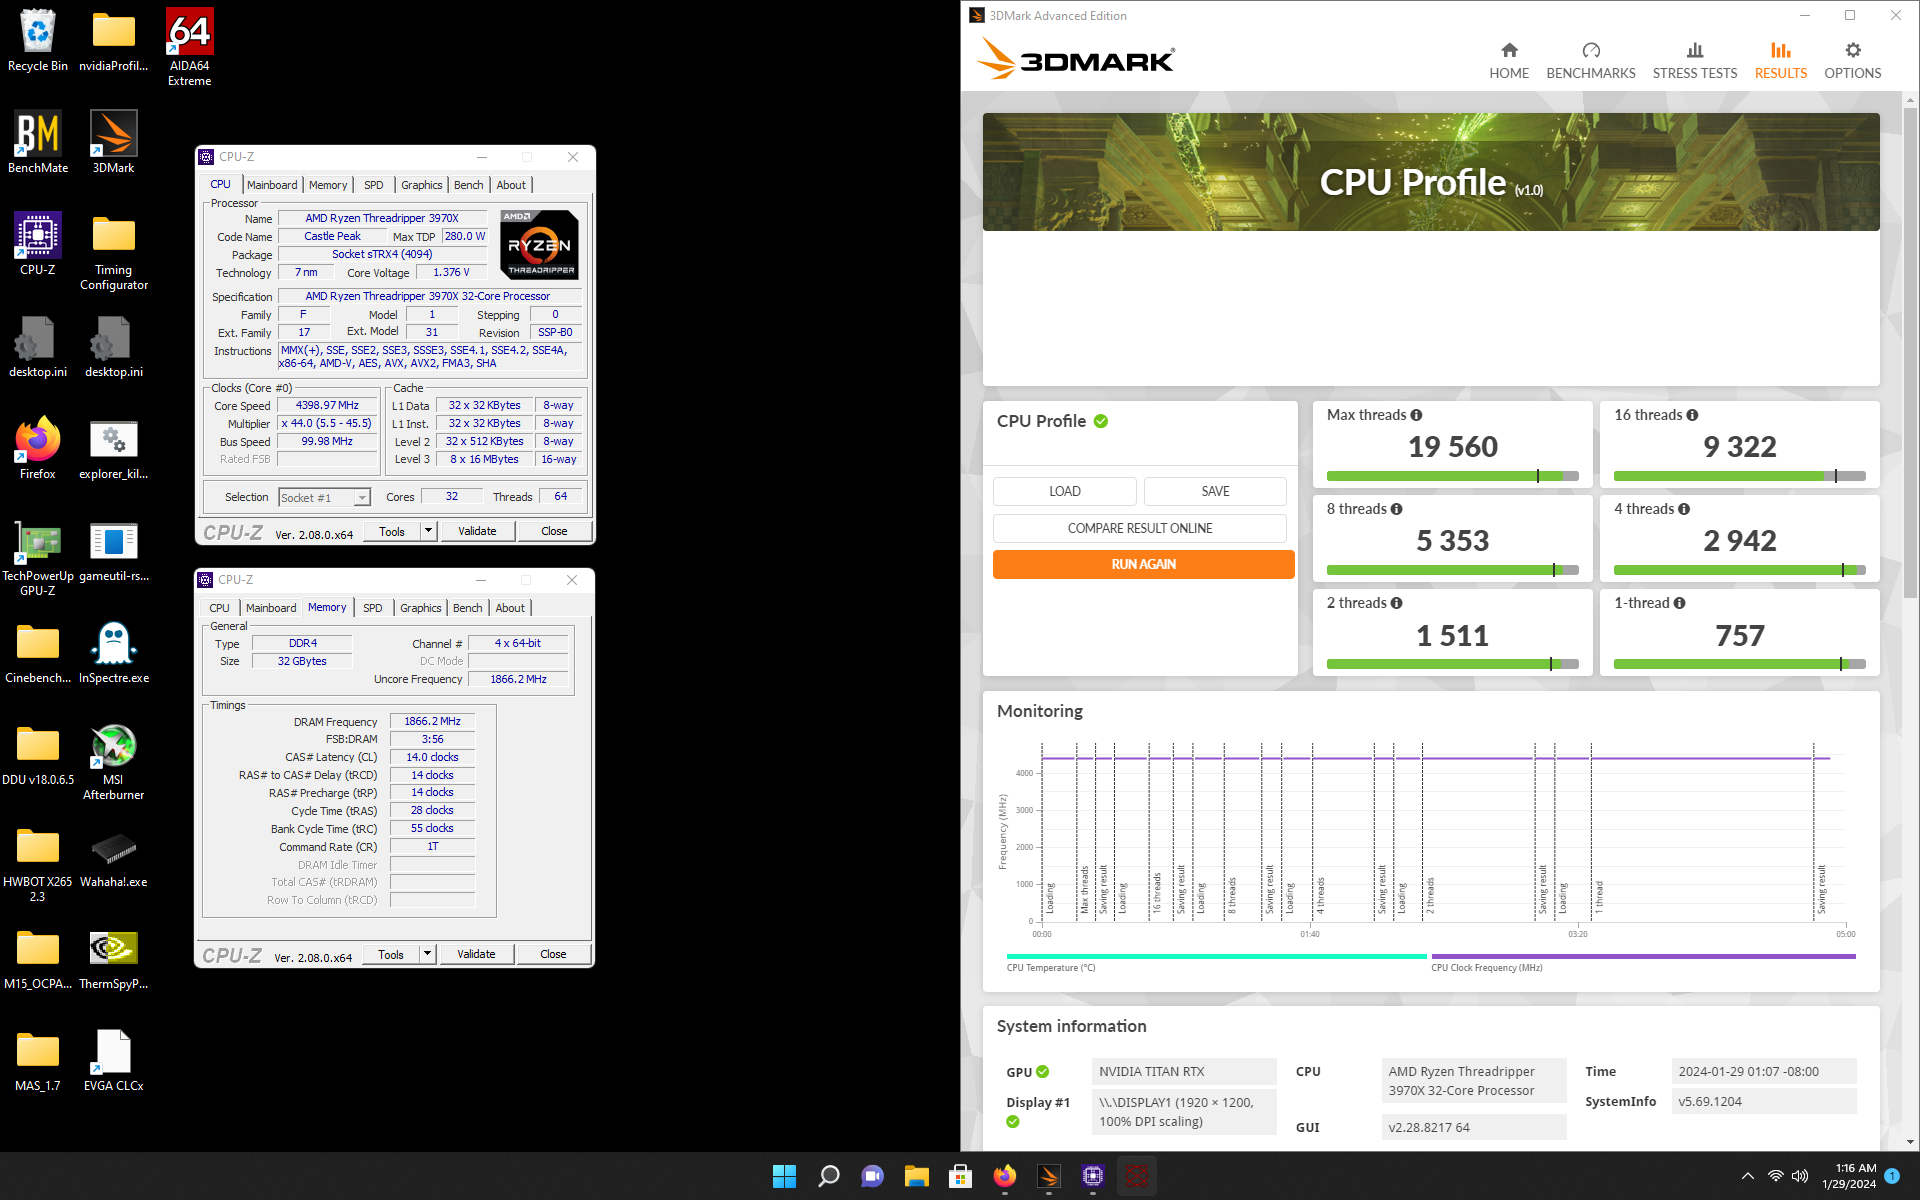
Task: Open the HWBOT X265 2.3 folder
Action: coord(38,864)
